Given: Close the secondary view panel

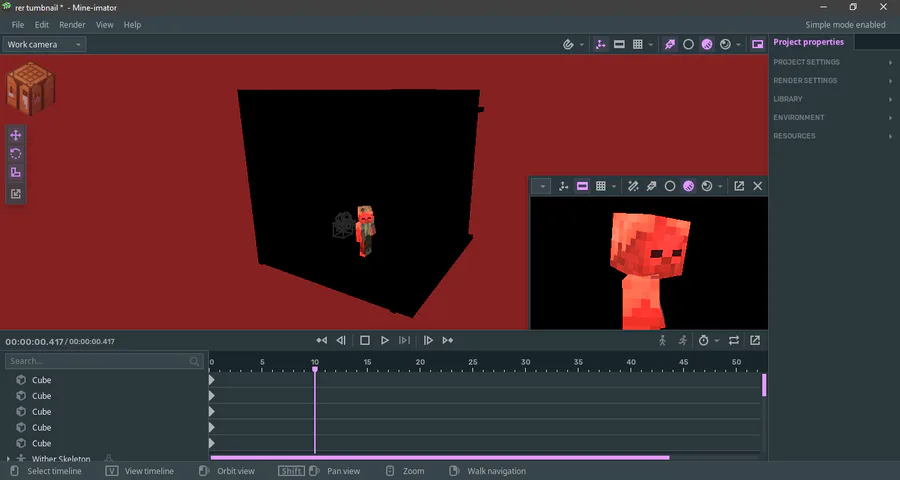Looking at the screenshot, I should (758, 186).
